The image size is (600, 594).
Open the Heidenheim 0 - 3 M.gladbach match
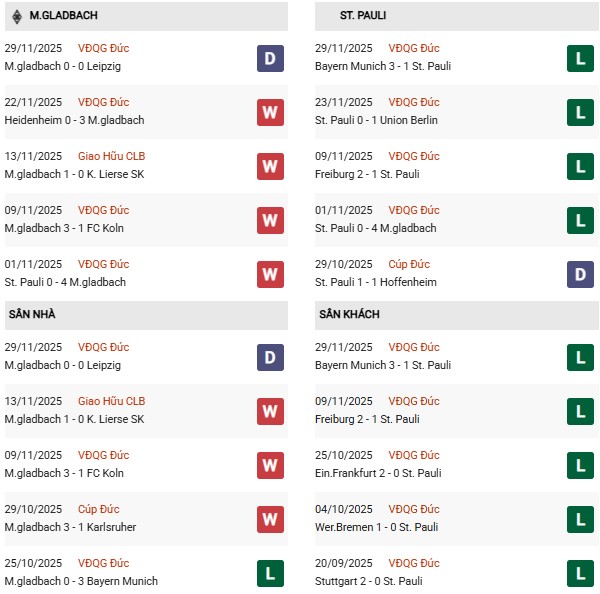pos(74,120)
